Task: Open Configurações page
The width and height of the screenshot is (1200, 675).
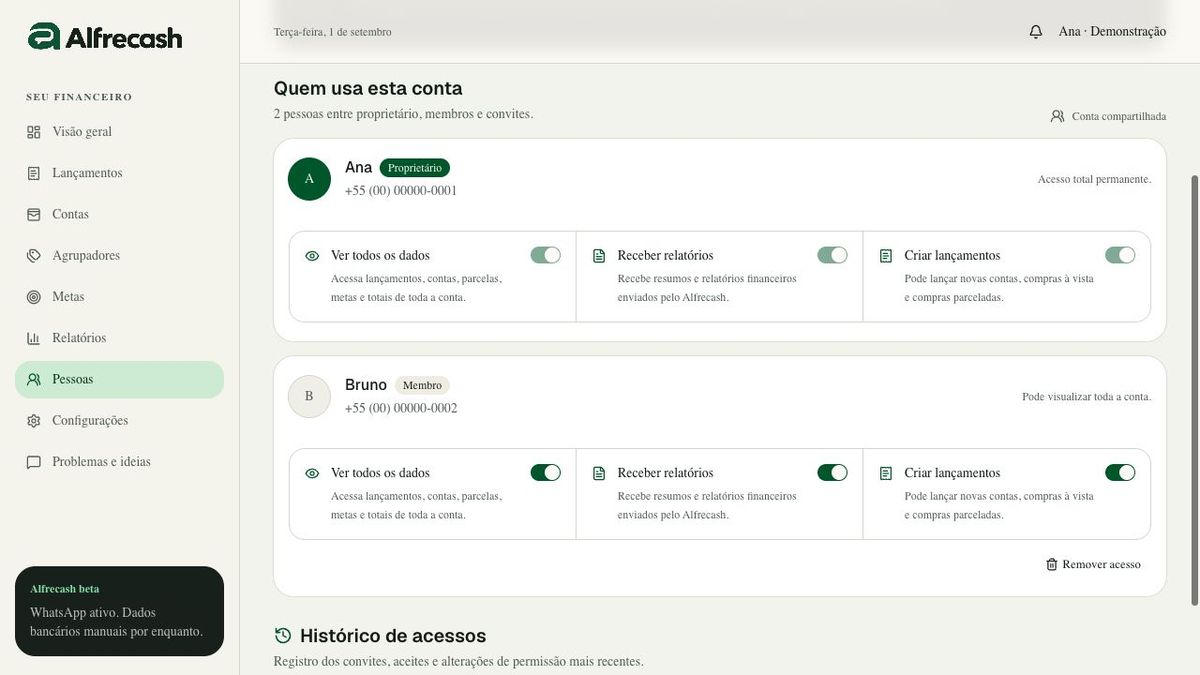Action: coord(119,421)
